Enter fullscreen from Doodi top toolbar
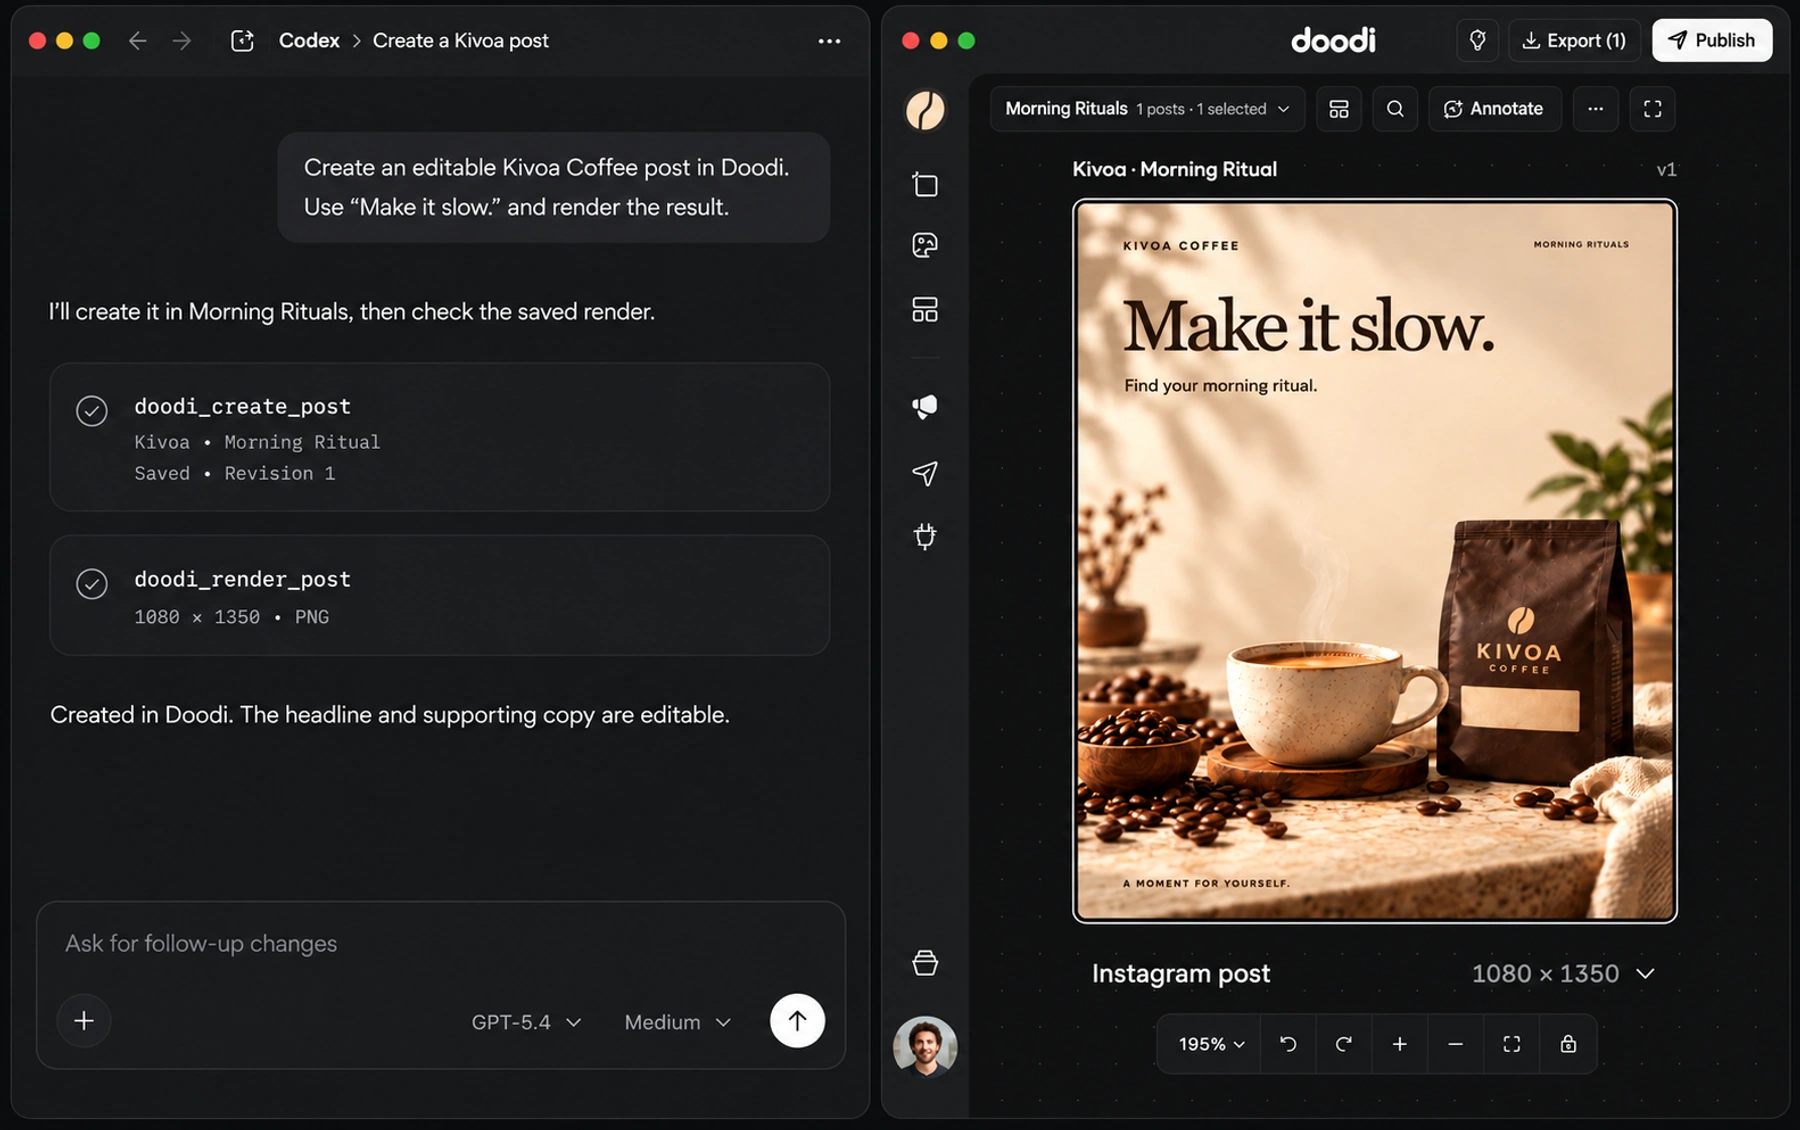 click(x=1652, y=109)
